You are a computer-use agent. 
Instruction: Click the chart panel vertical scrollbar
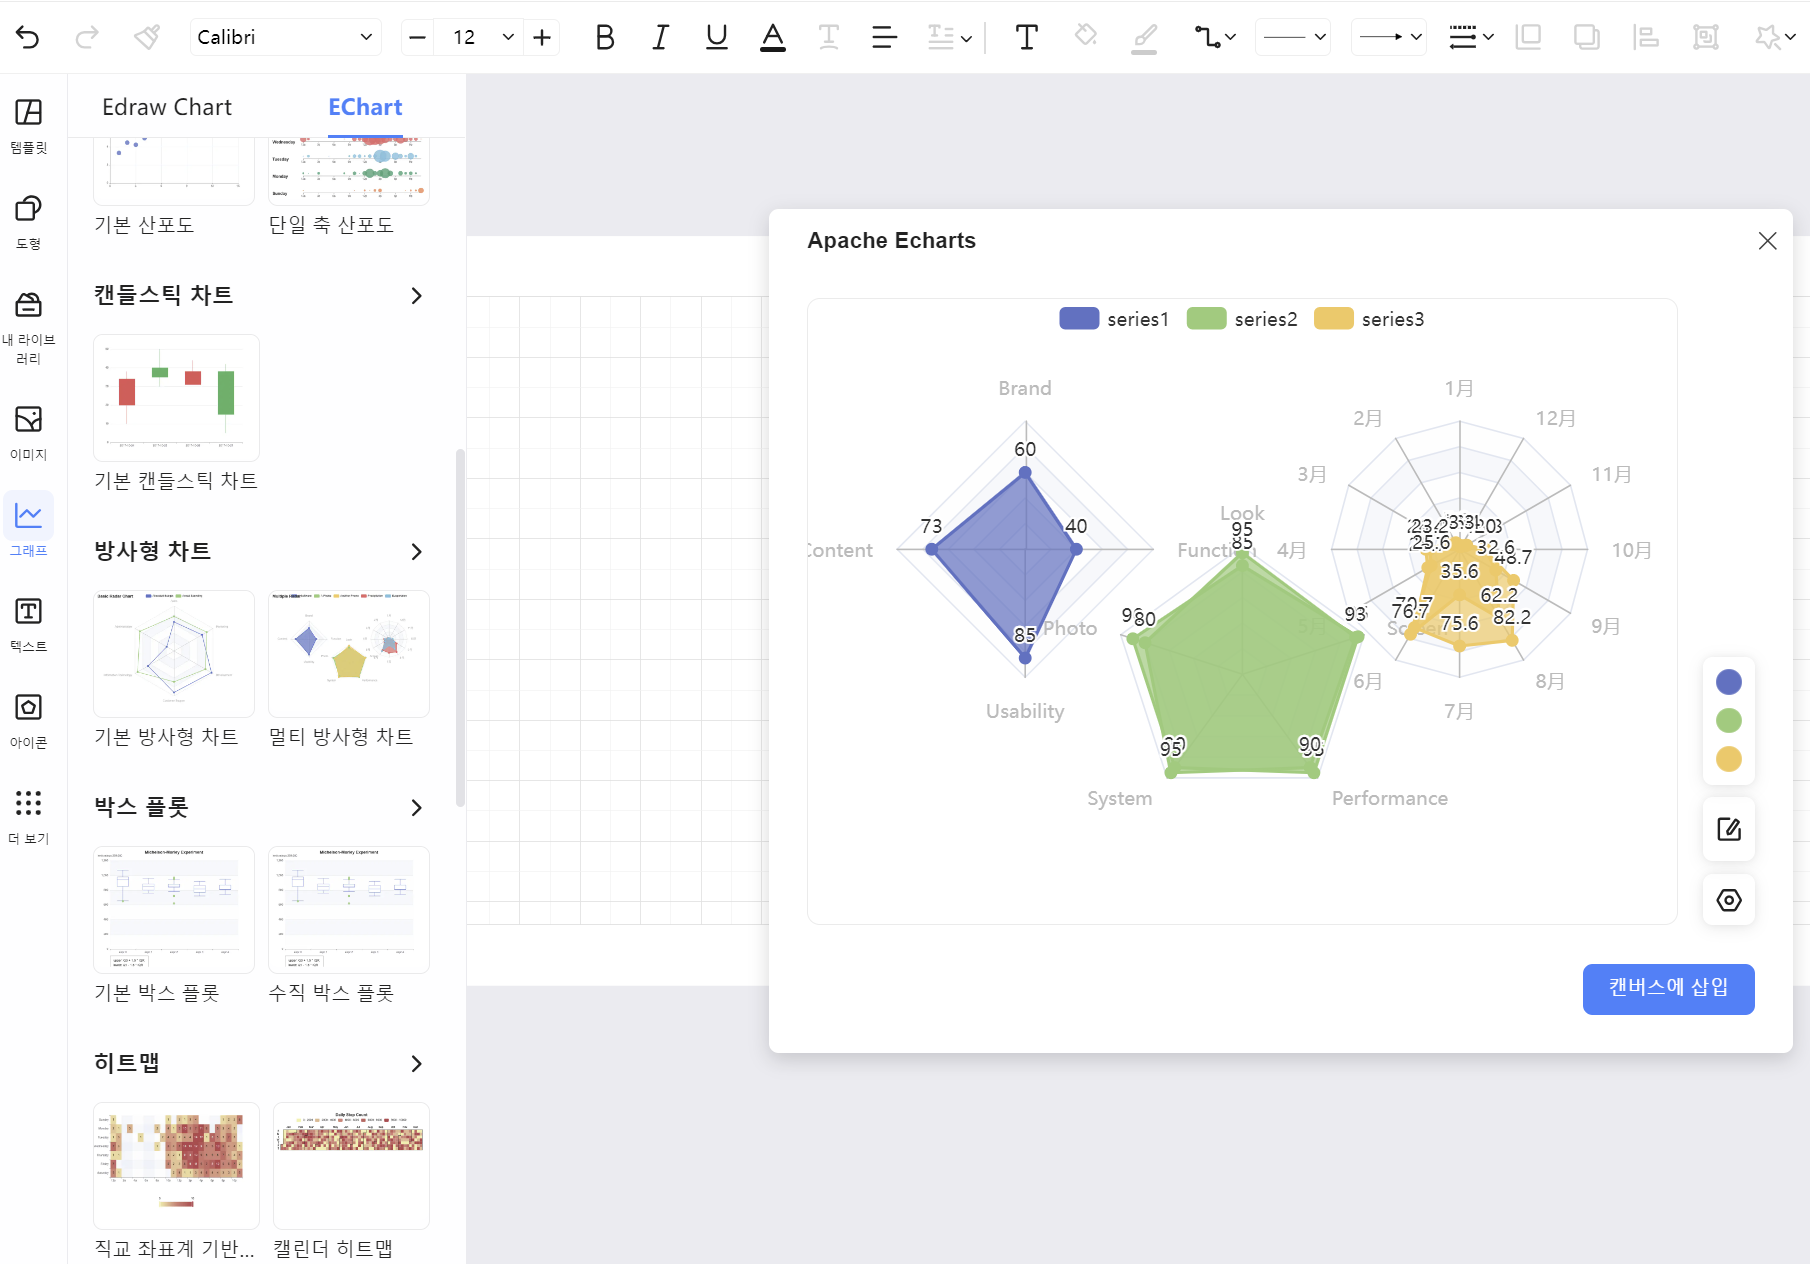[460, 628]
